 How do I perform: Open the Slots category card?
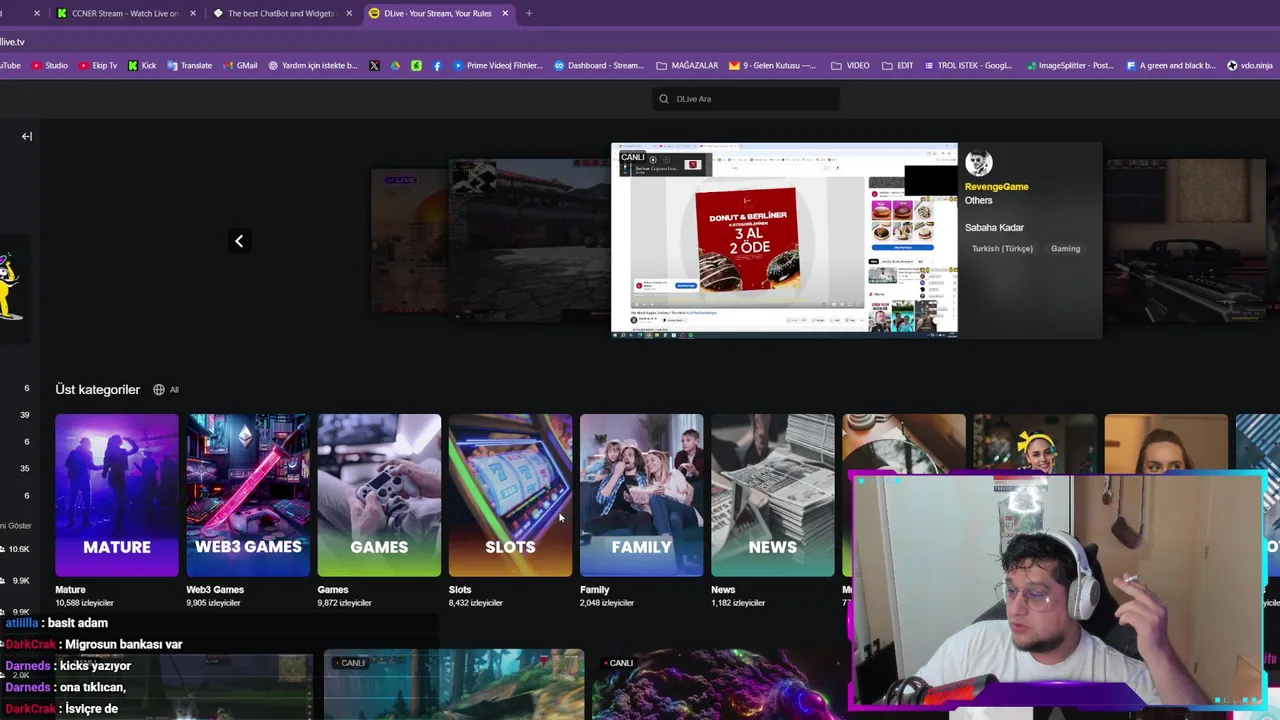tap(510, 495)
